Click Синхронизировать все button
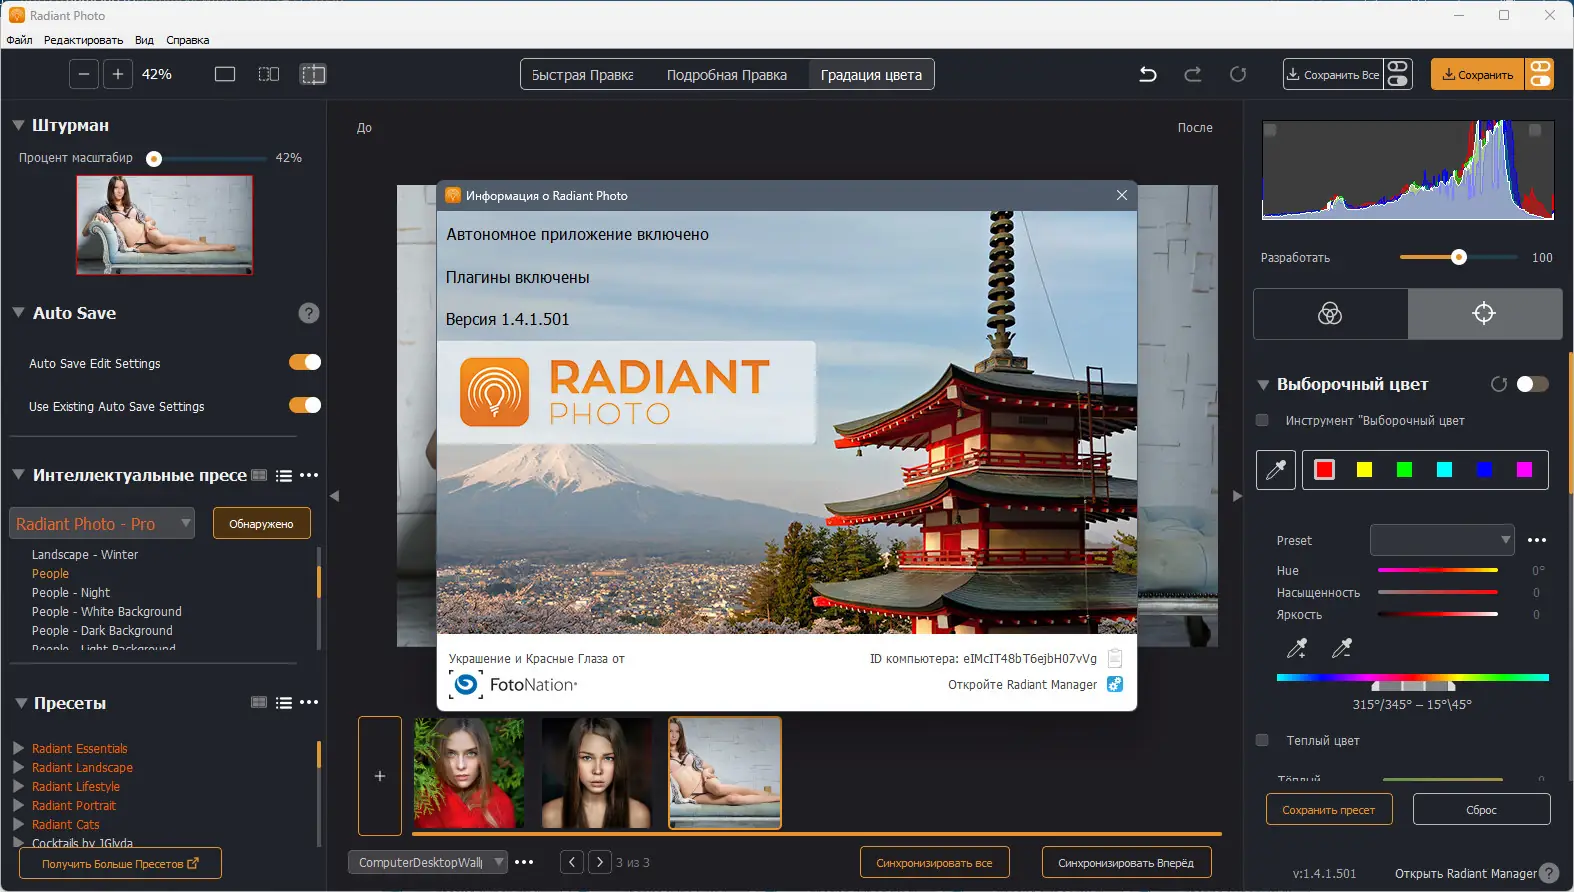Image resolution: width=1574 pixels, height=892 pixels. 934,862
